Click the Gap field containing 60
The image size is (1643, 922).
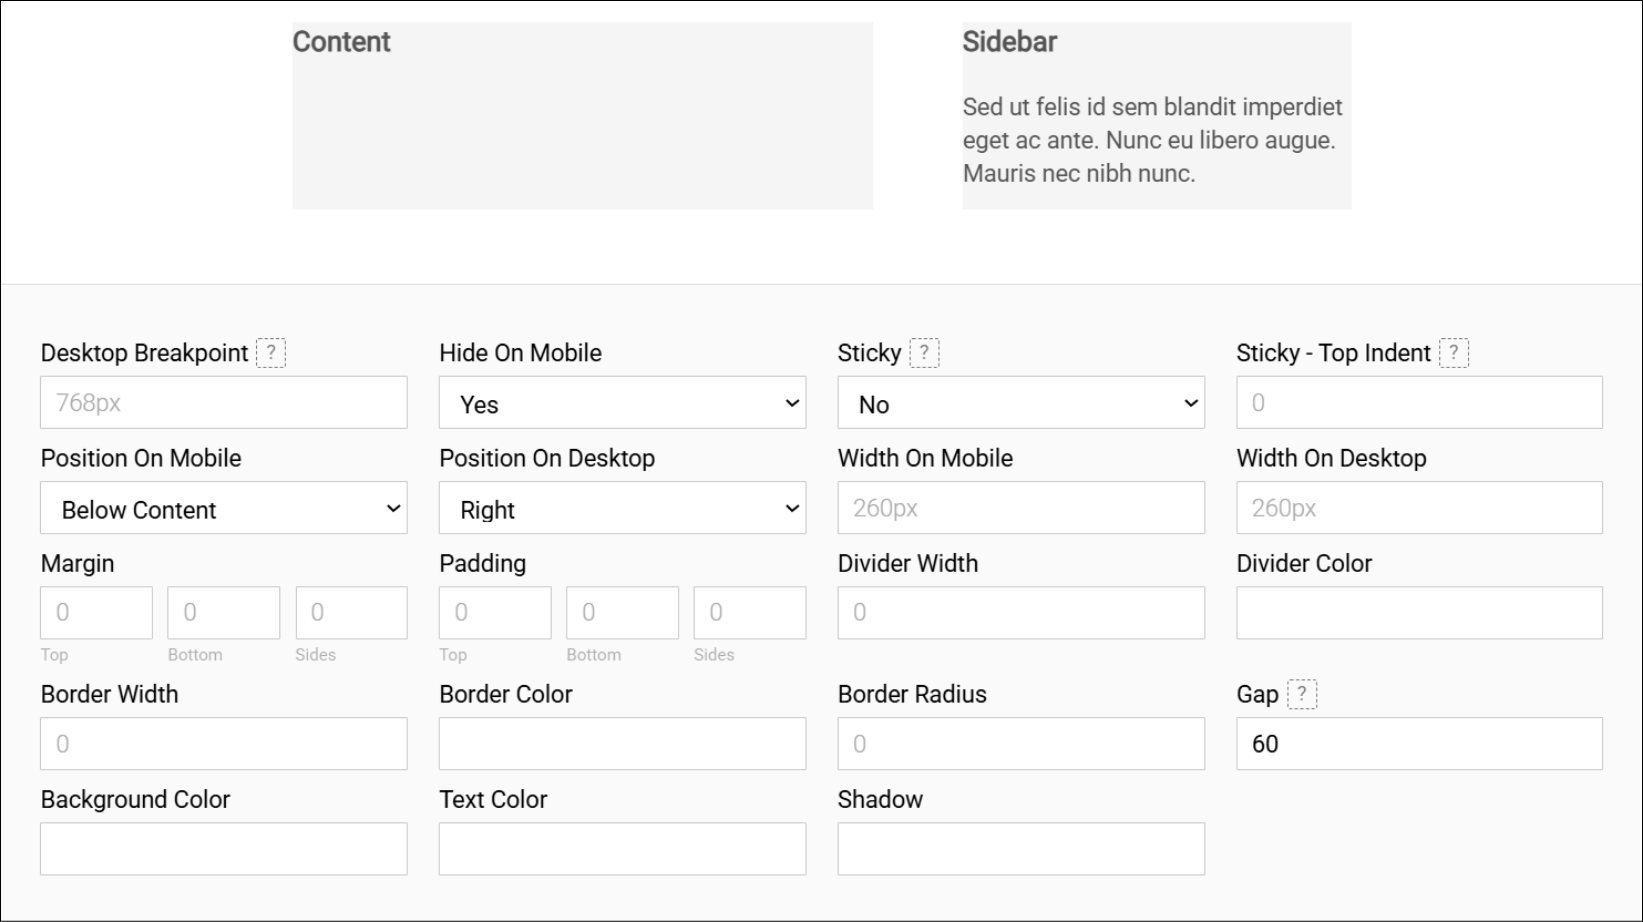(x=1418, y=743)
